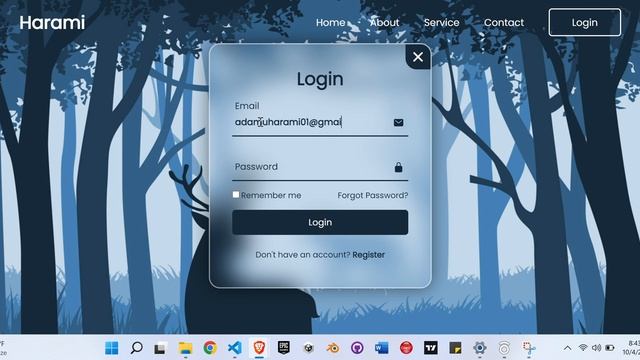640x360 pixels.
Task: Click the concentric-rings taskbar app icon
Action: click(x=504, y=348)
